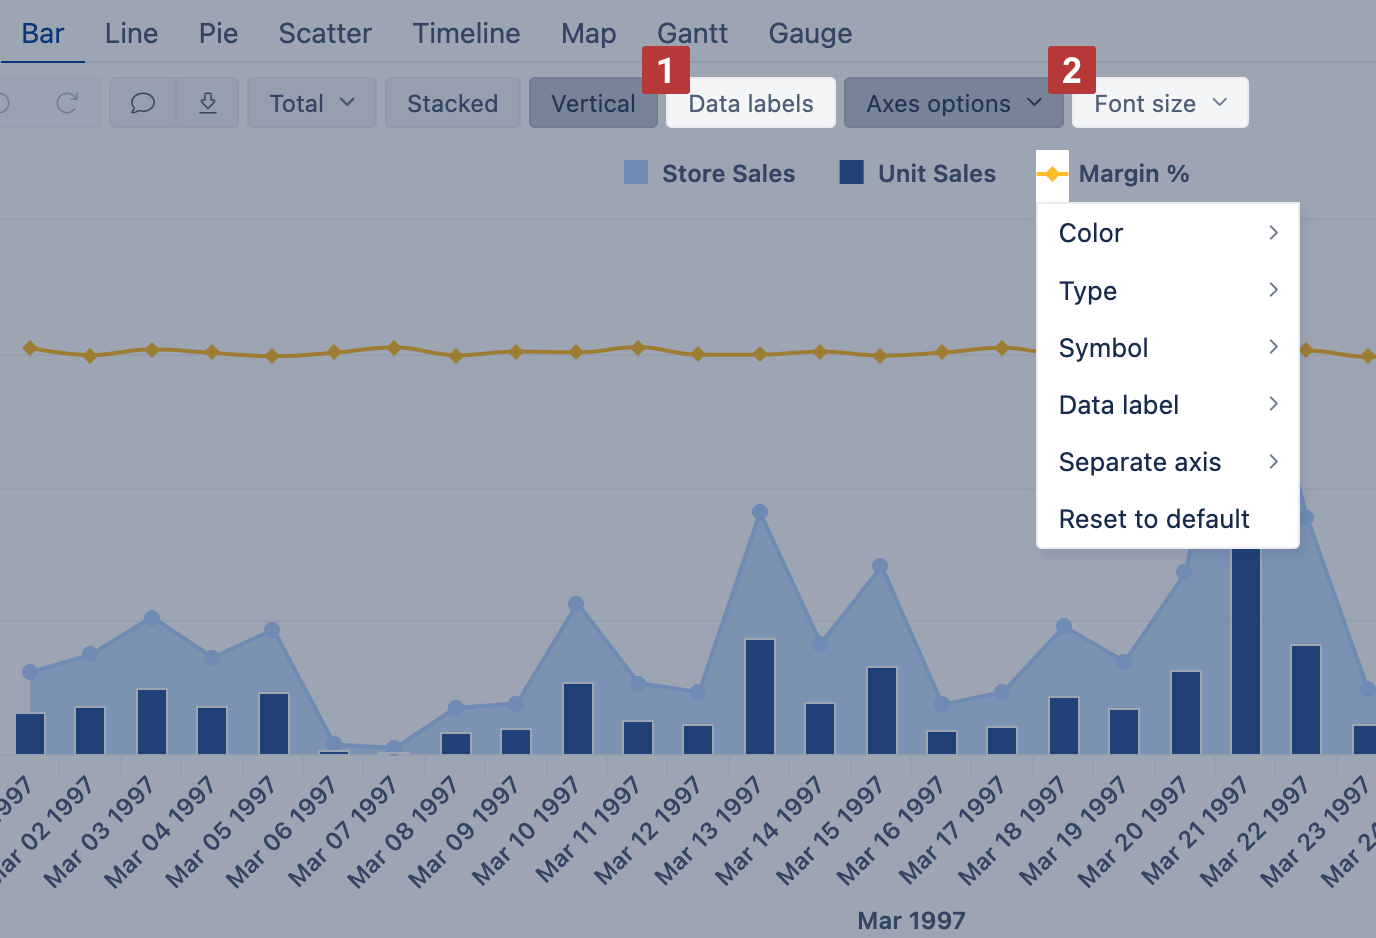Click the Store Sales legend label
The image size is (1376, 938).
pos(729,174)
